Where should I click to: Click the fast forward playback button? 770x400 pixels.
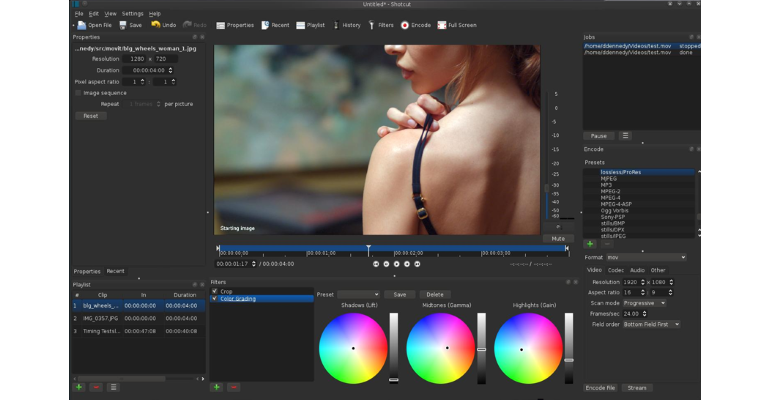pyautogui.click(x=407, y=264)
